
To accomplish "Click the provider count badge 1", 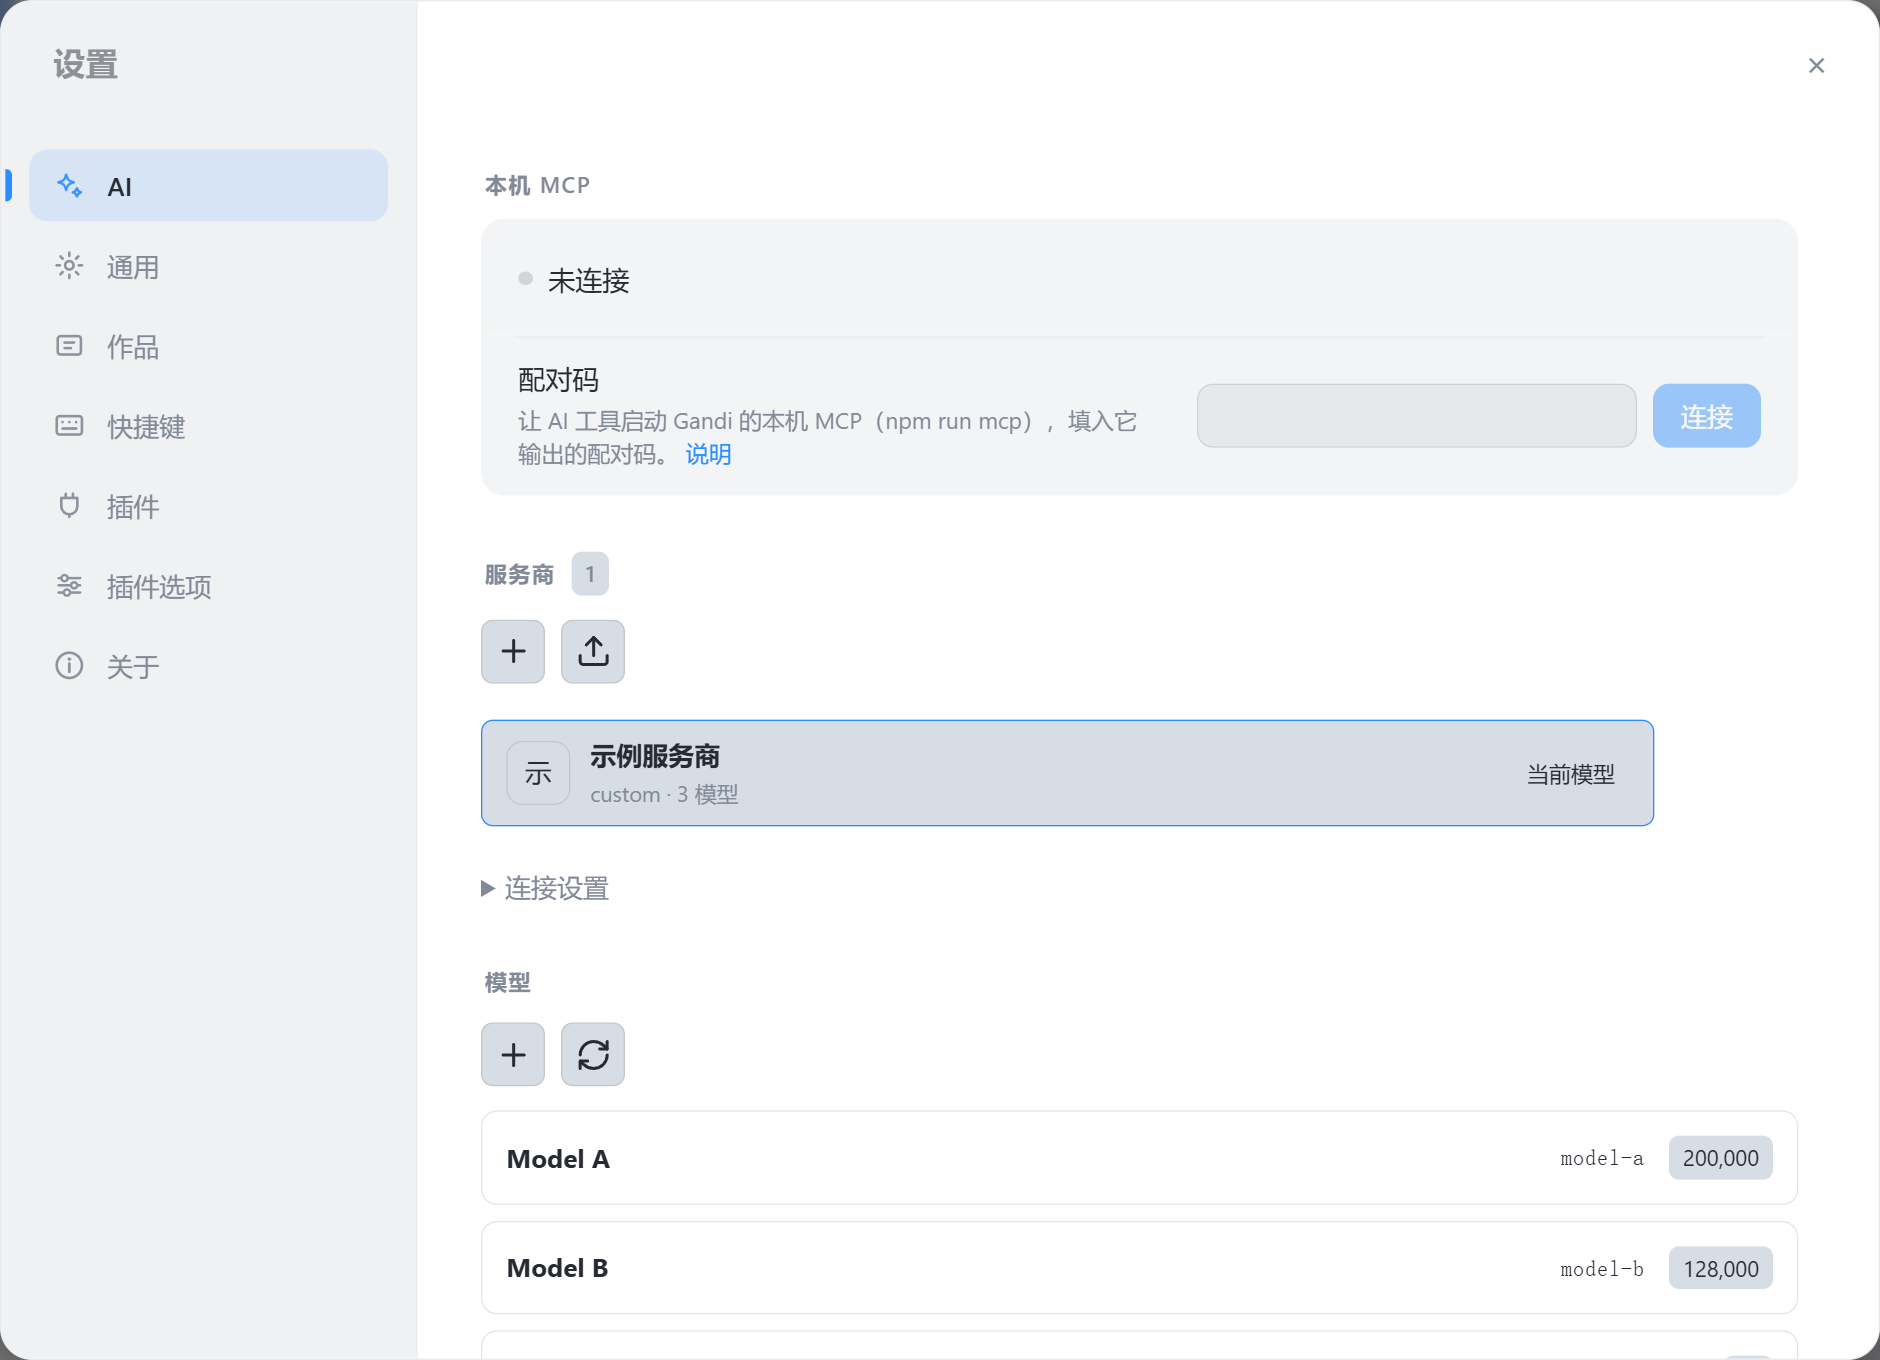I will pos(590,574).
